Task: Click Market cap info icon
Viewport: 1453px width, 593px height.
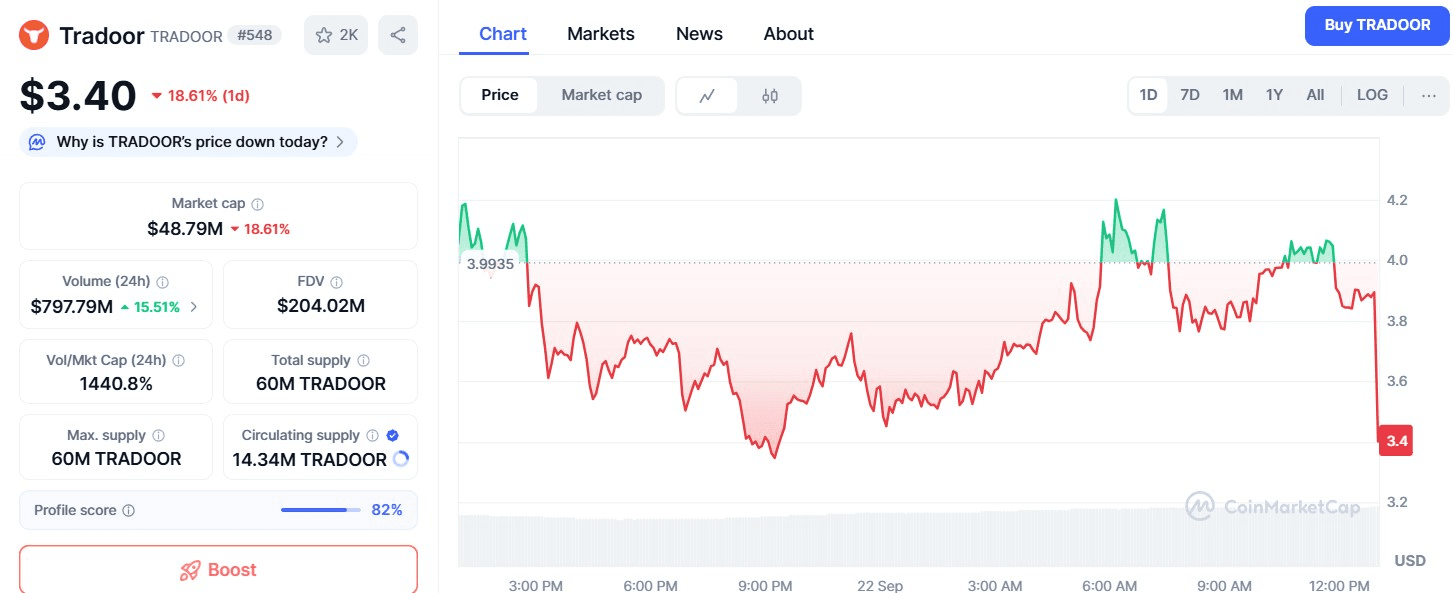Action: pyautogui.click(x=257, y=204)
